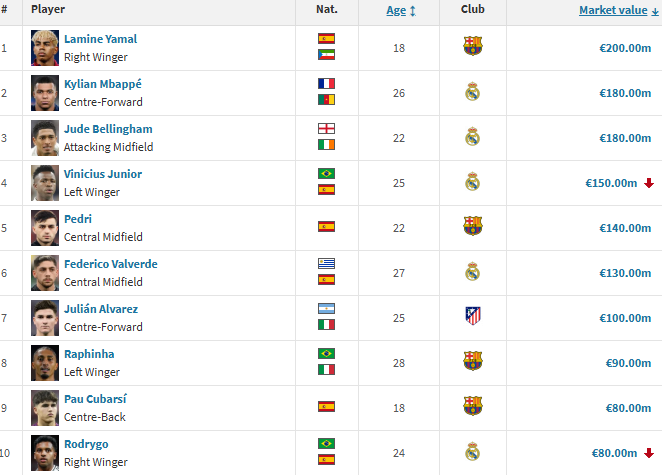Click Julián Alvarez's €100.00m market value

click(625, 318)
